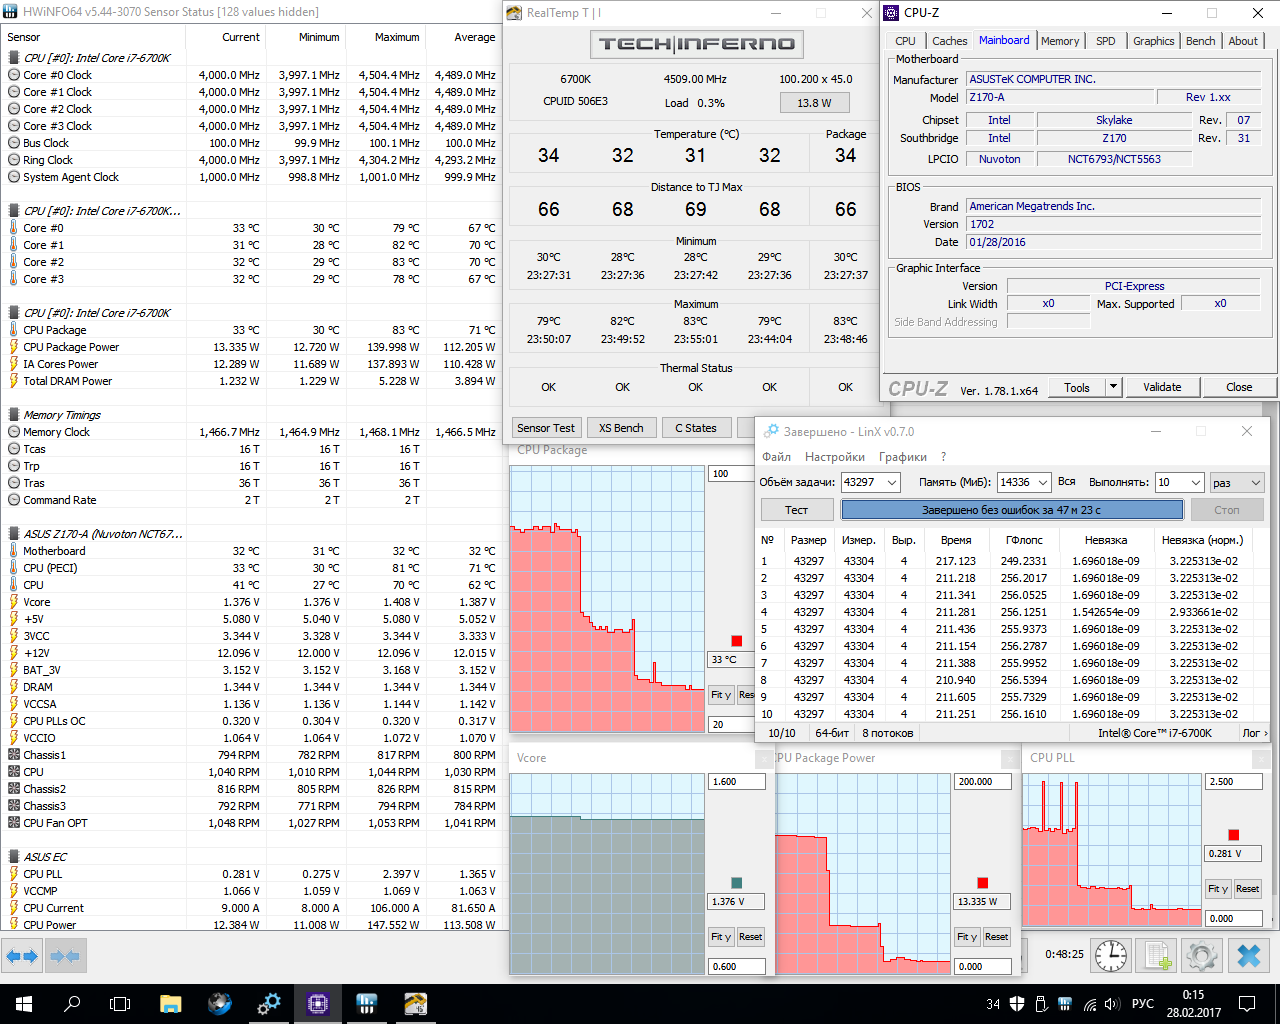The width and height of the screenshot is (1280, 1024).
Task: Click the teal color swatch in Vcore graph
Action: click(737, 883)
